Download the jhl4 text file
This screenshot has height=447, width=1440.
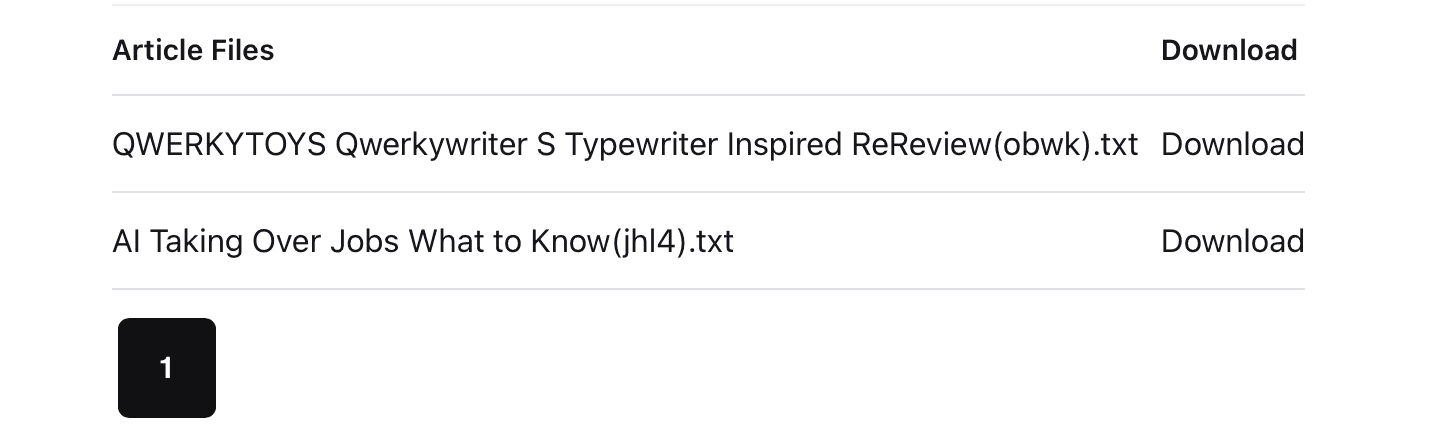(1232, 241)
